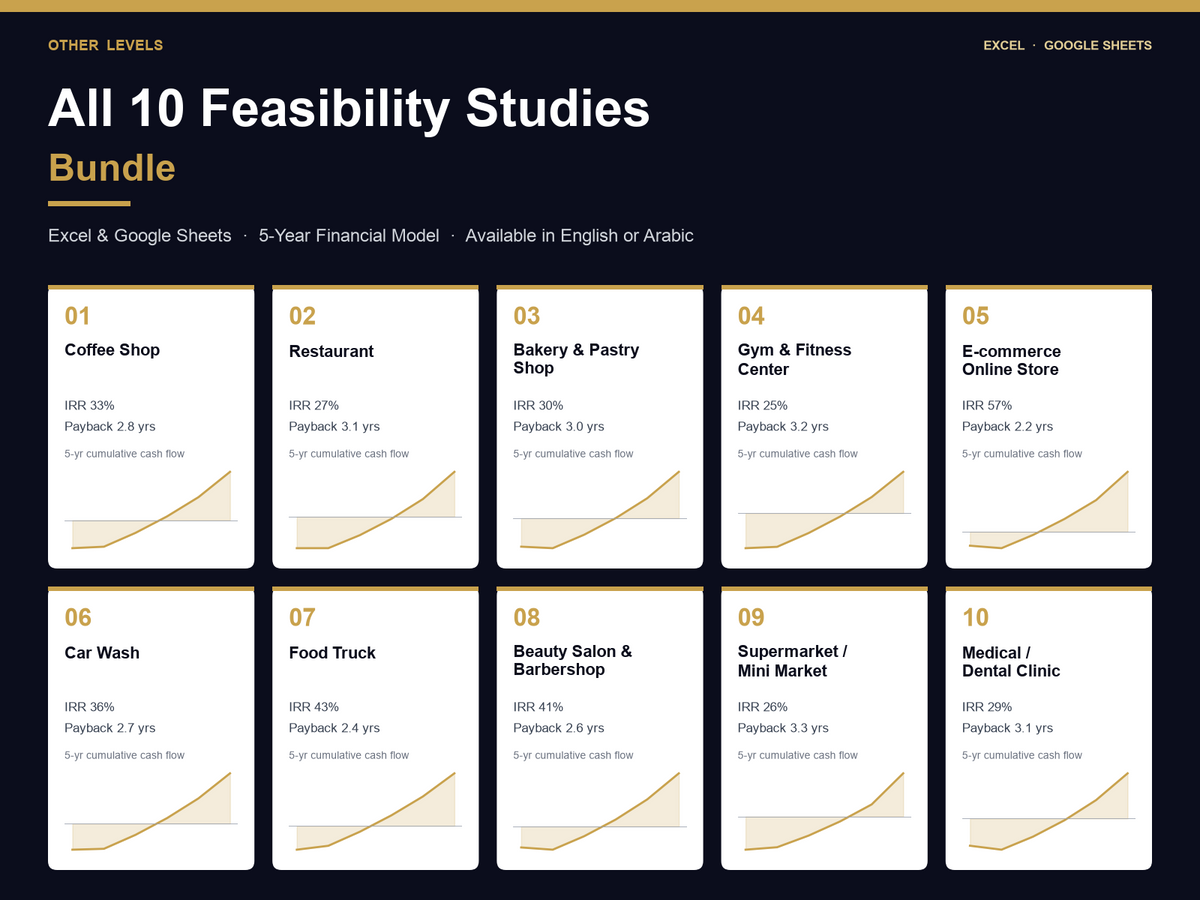This screenshot has height=900, width=1200.
Task: Select the IRR 27% value
Action: click(x=314, y=405)
